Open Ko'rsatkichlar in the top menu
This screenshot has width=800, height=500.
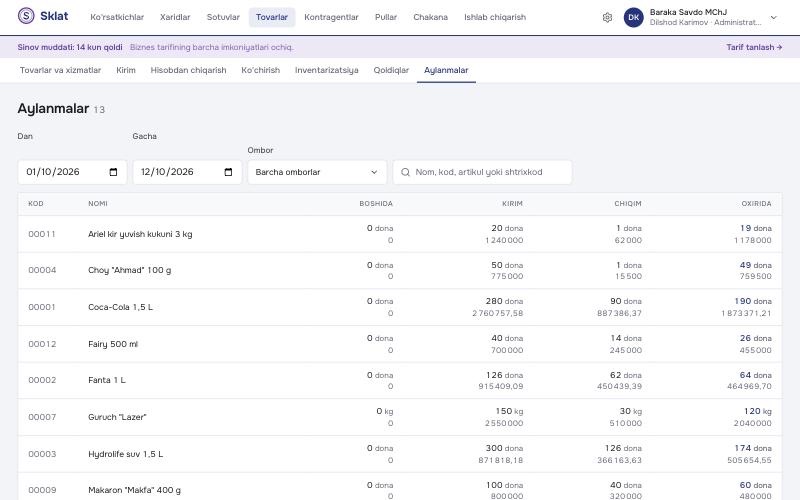(117, 17)
